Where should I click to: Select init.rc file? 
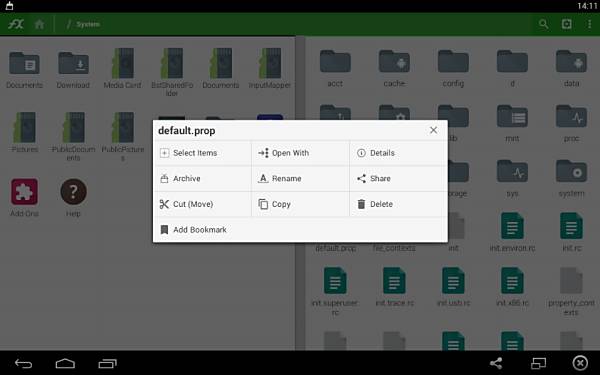click(571, 232)
